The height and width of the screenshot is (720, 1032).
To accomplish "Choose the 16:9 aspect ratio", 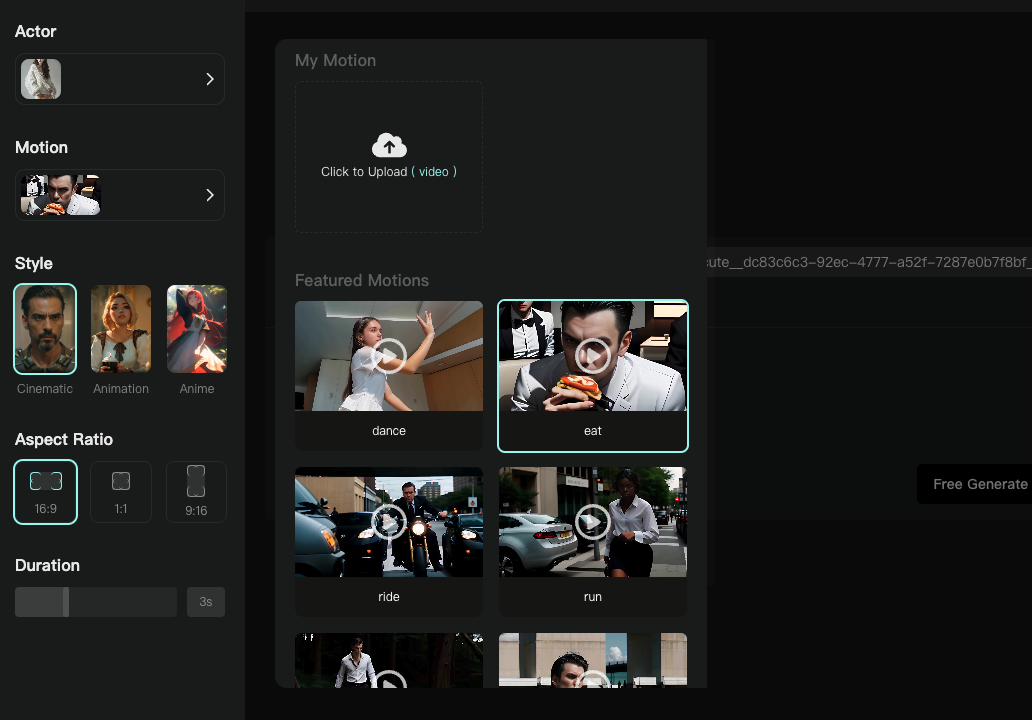I will pos(45,492).
